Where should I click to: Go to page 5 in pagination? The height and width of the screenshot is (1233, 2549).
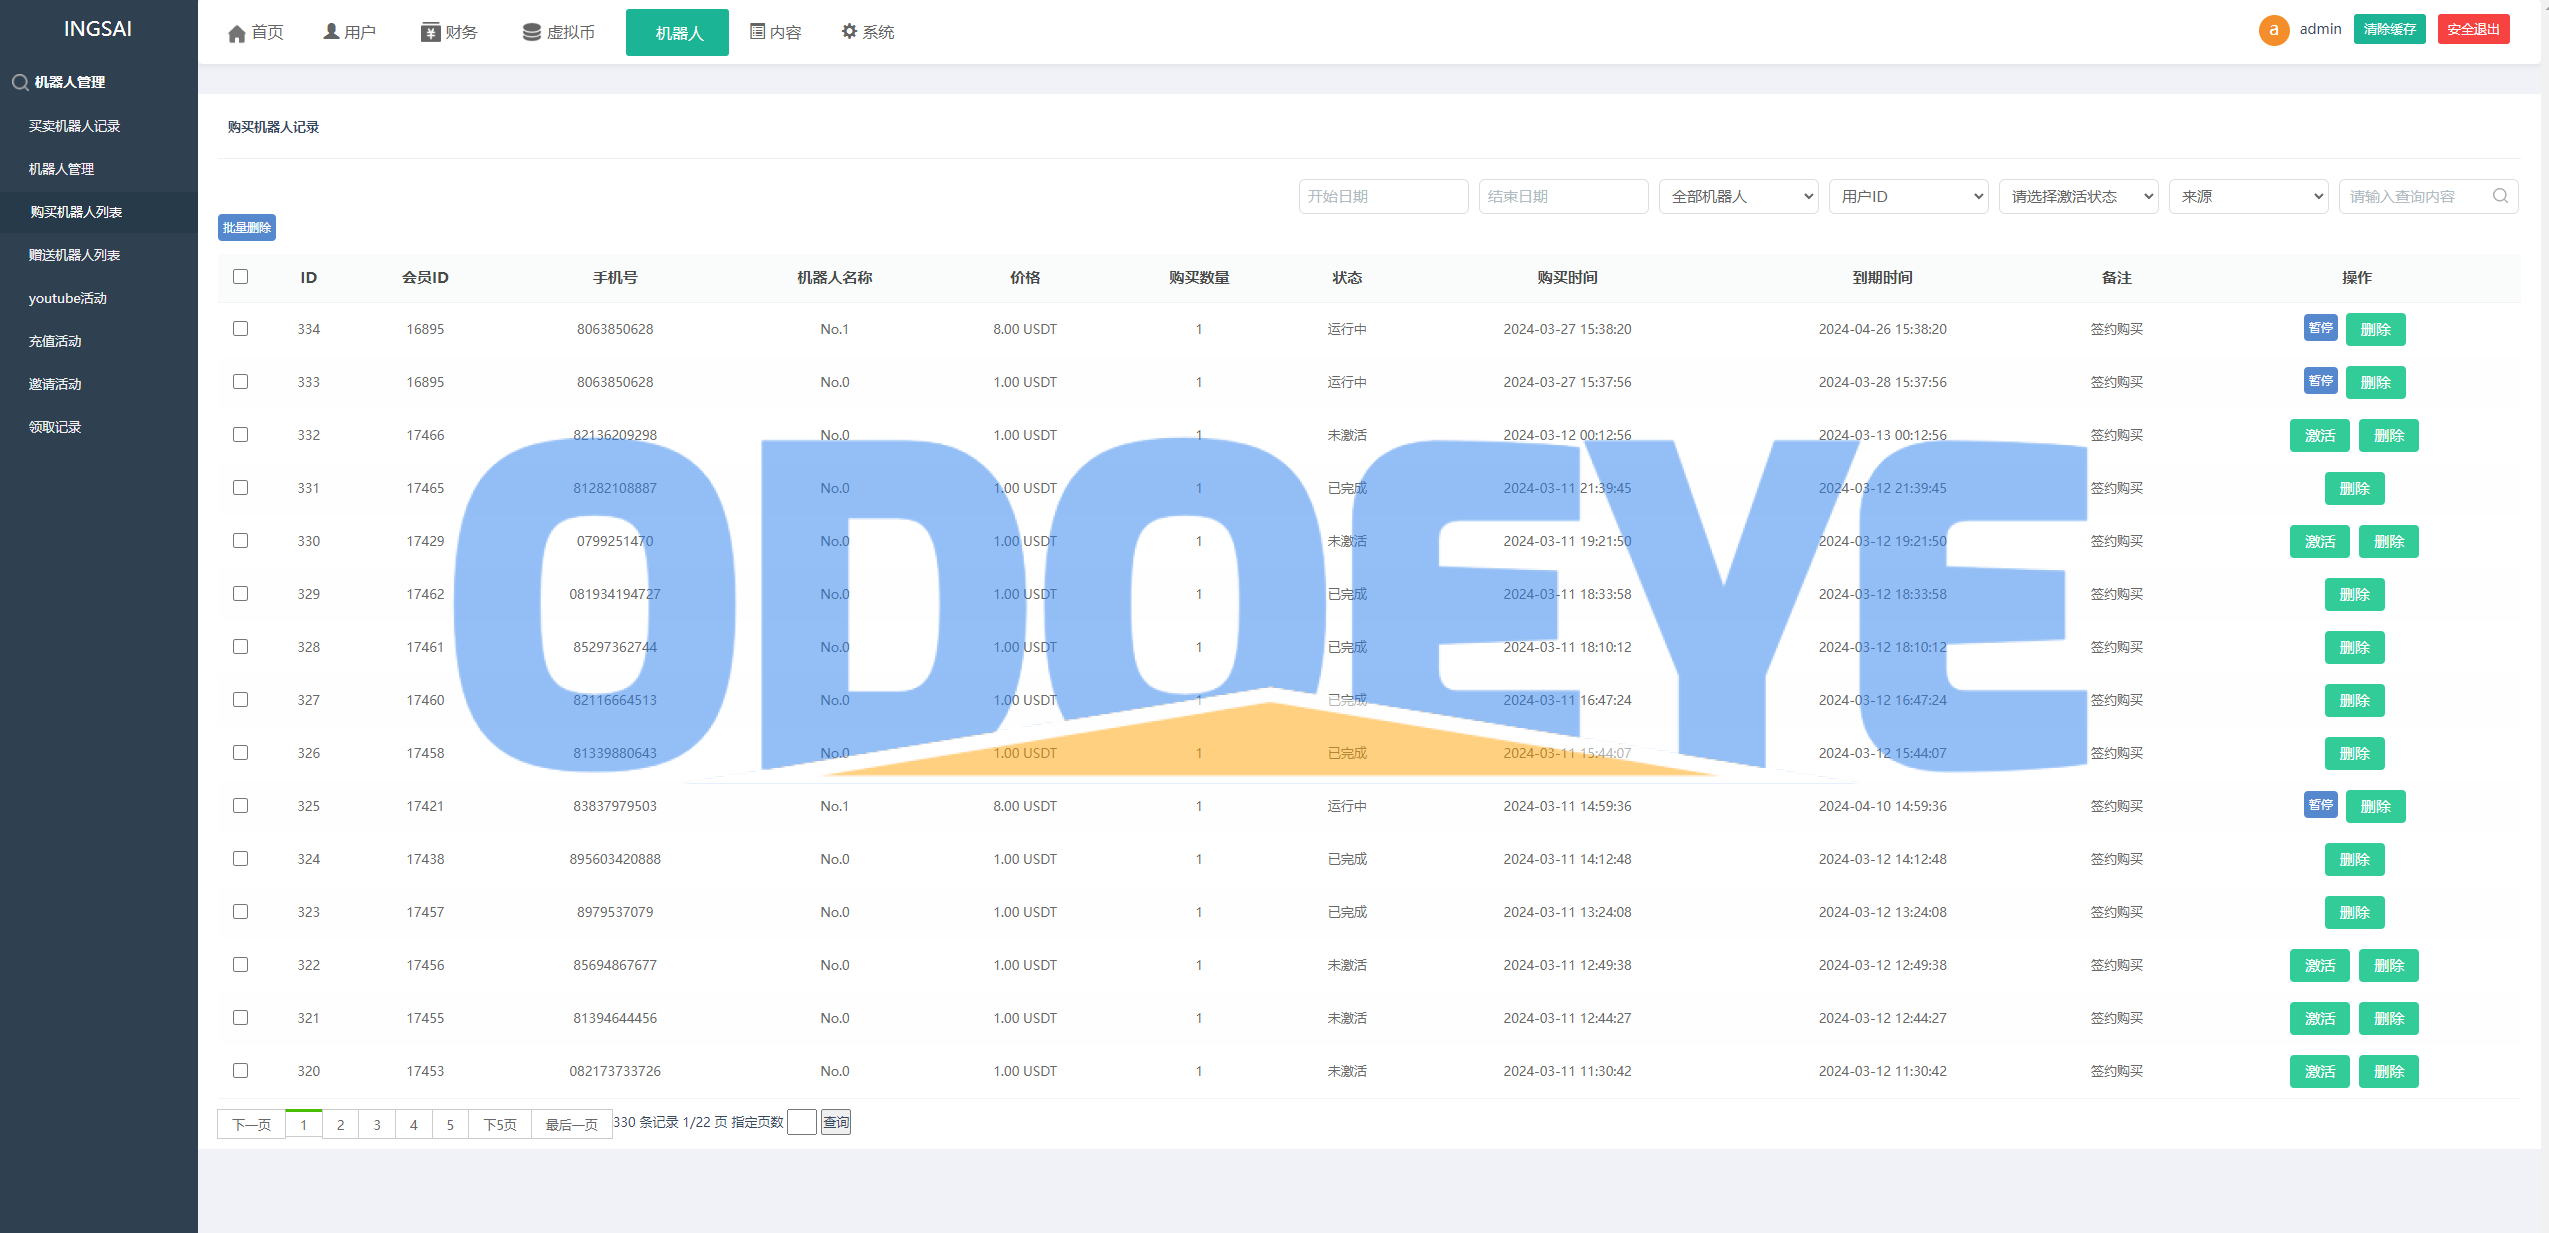click(450, 1124)
